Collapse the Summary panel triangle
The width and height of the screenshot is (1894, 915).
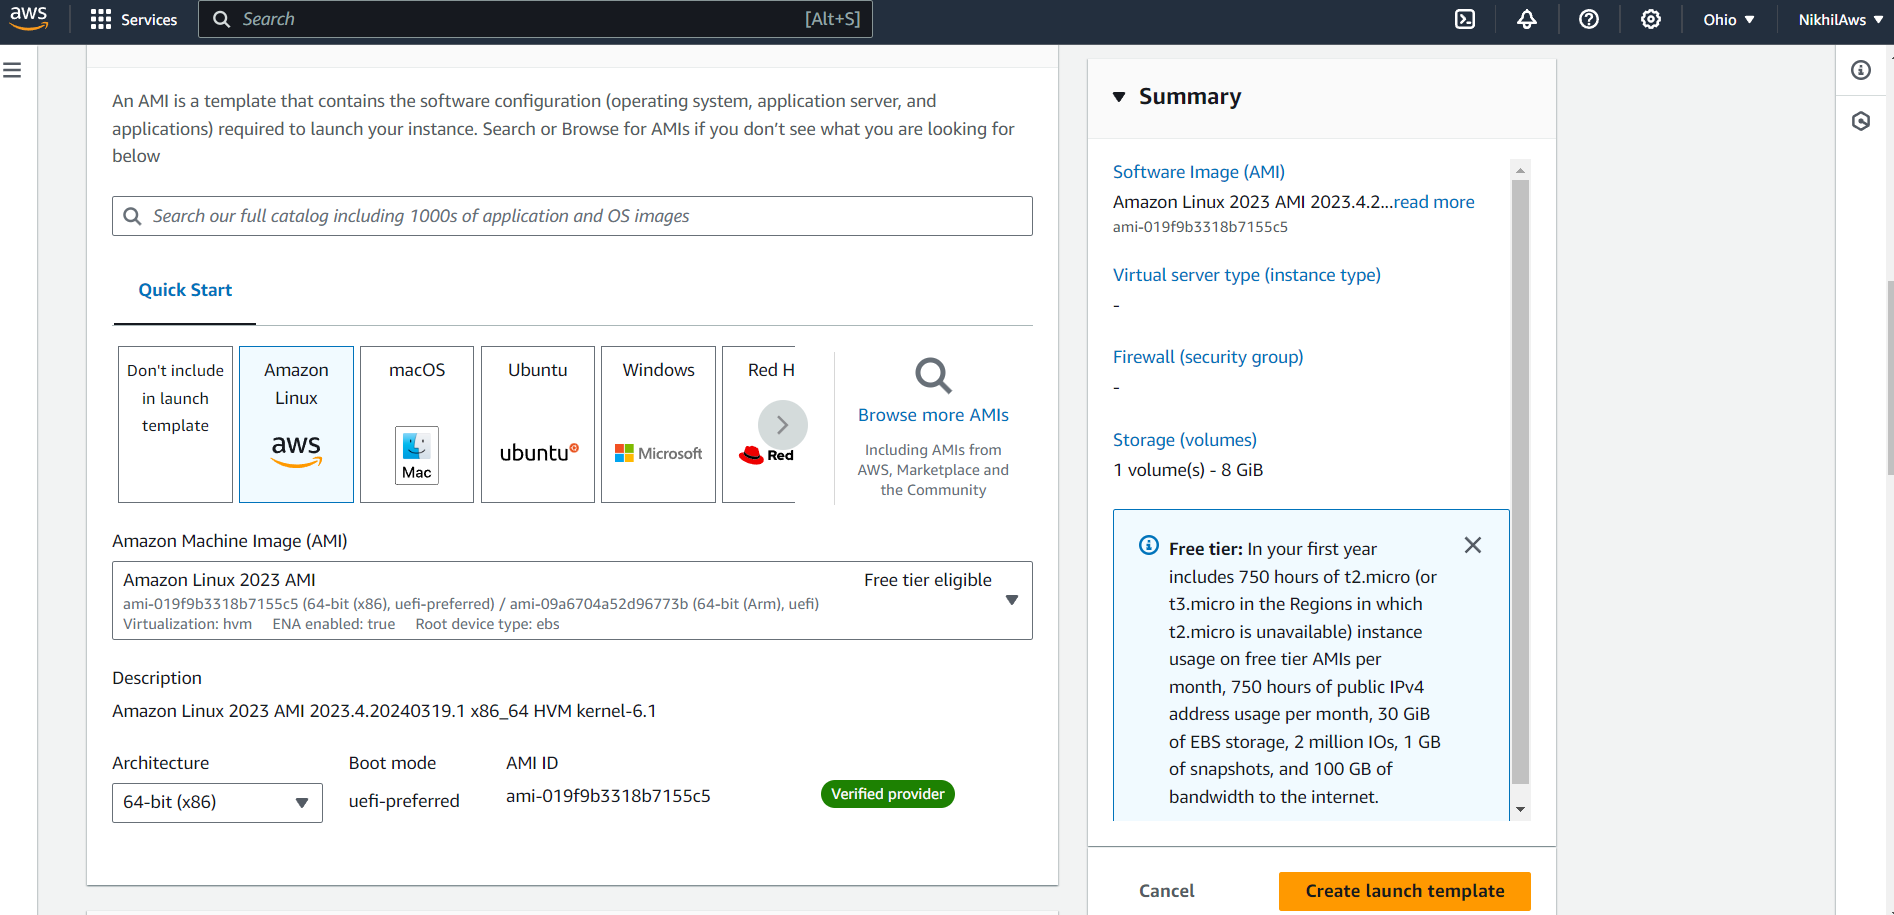1119,97
